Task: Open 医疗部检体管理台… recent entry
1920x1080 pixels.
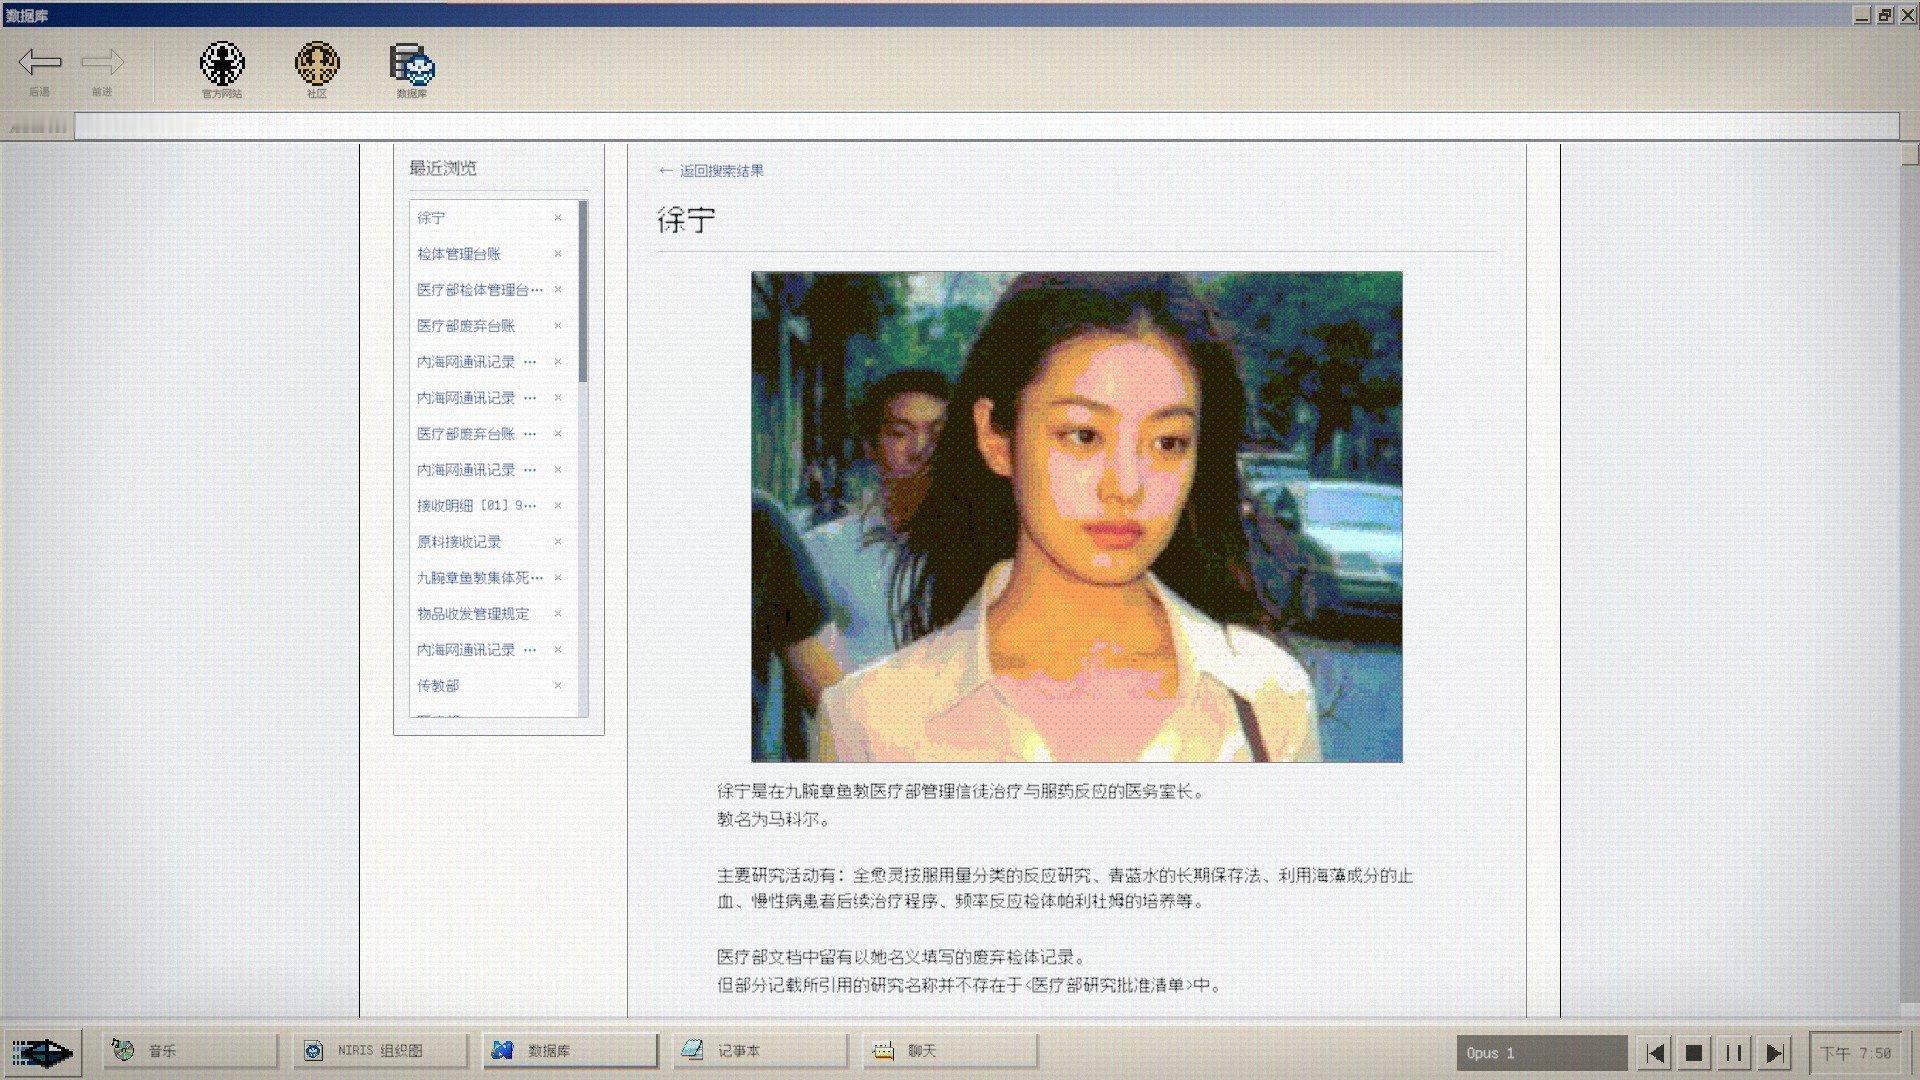Action: (480, 289)
